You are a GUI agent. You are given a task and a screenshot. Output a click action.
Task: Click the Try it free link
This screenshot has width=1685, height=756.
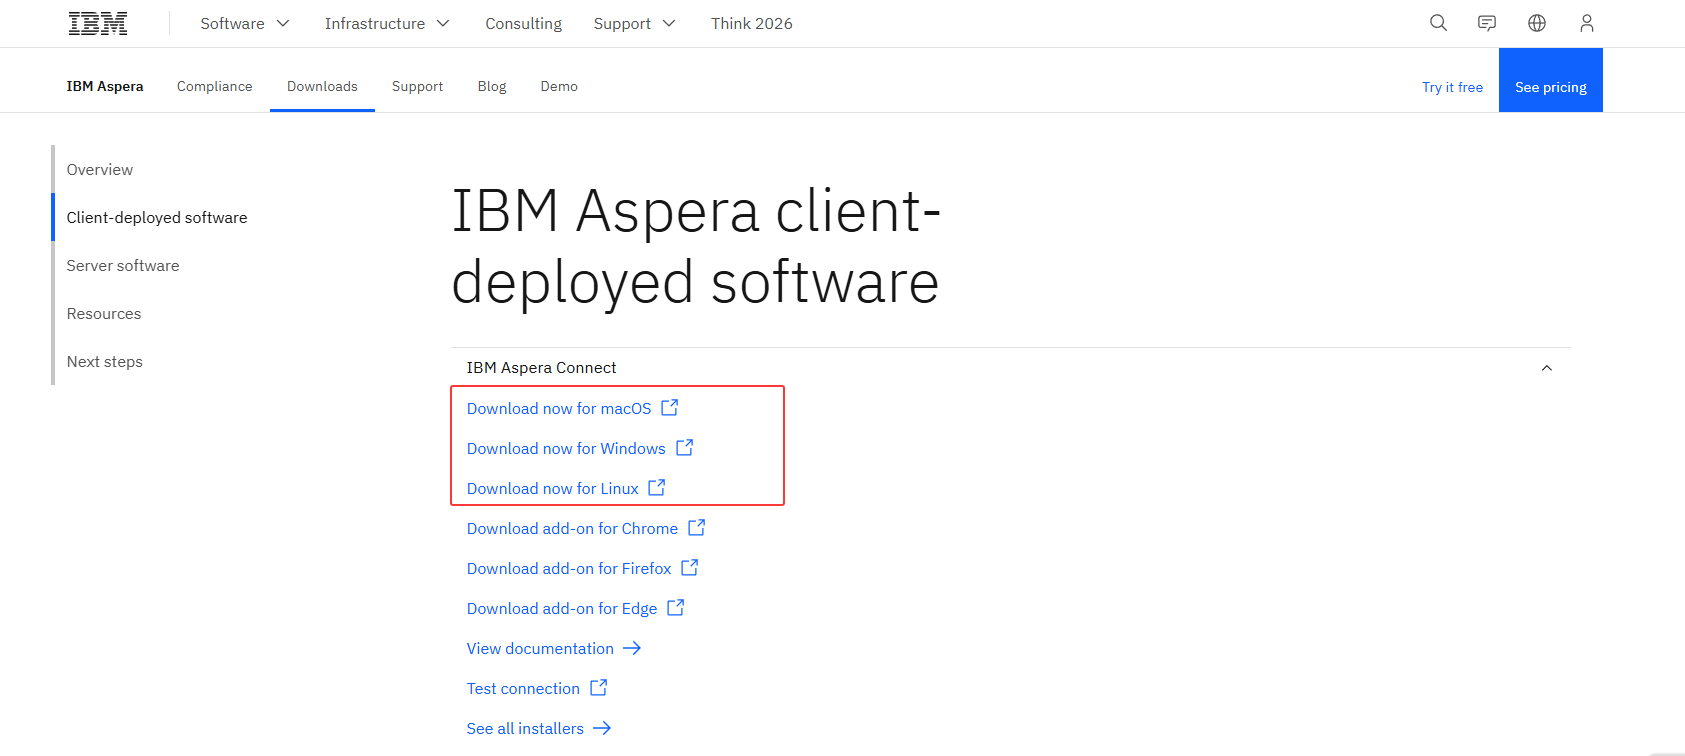point(1452,87)
